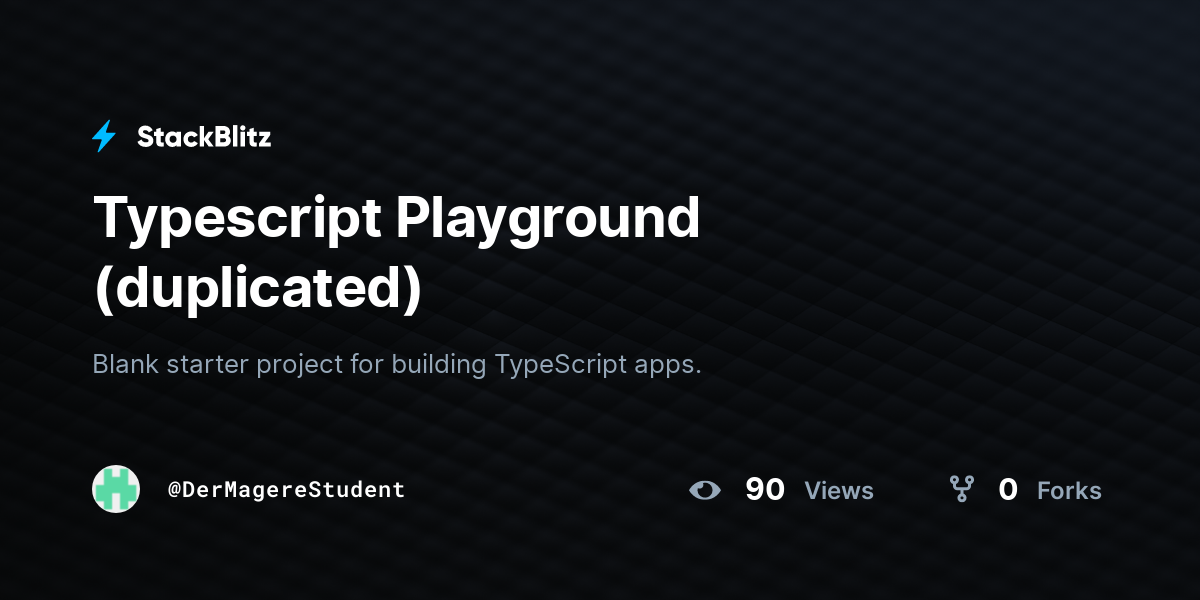Click the 0 forks count
The image size is (1200, 600).
[1008, 490]
